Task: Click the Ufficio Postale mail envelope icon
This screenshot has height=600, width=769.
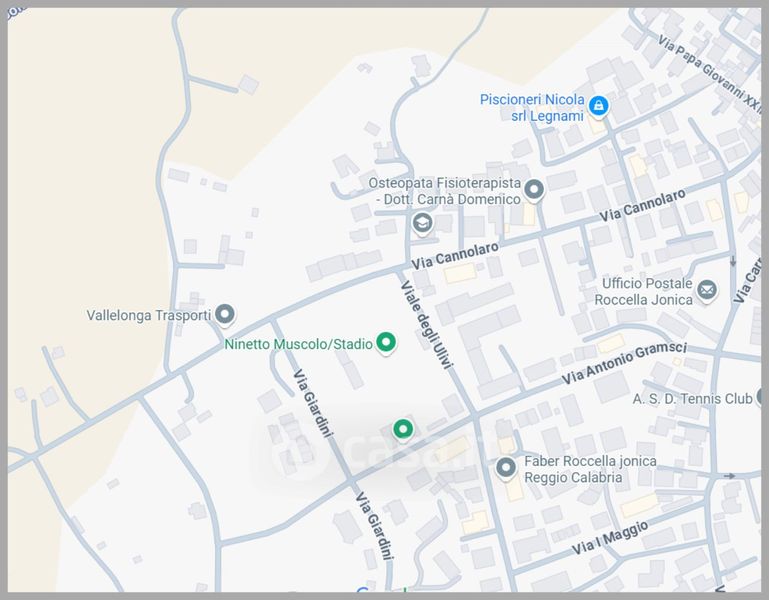Action: 708,291
